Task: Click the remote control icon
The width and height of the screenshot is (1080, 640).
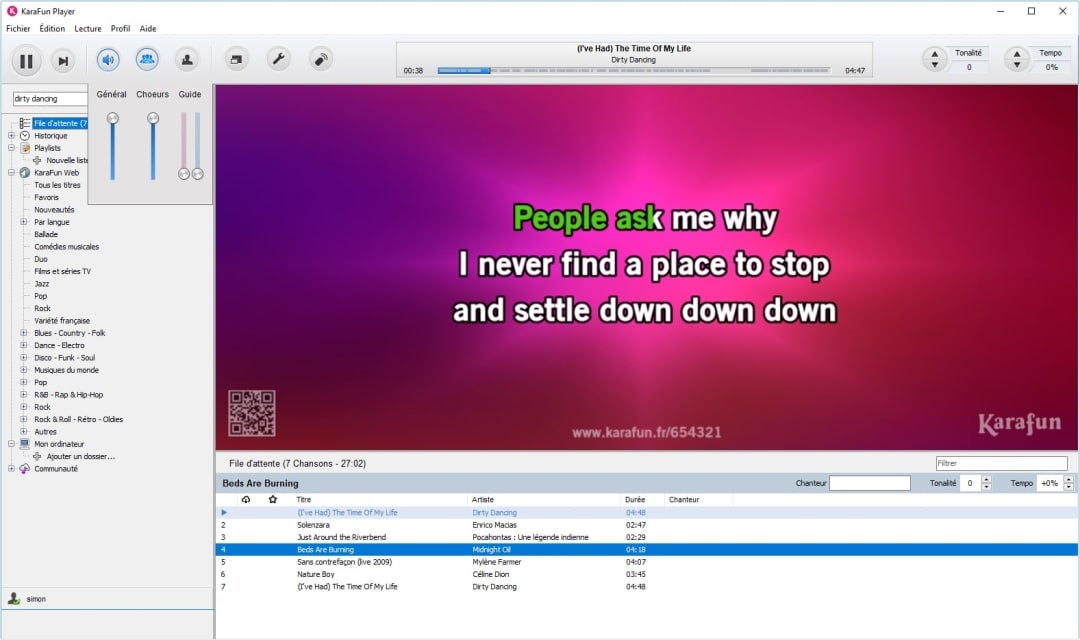Action: pos(321,59)
